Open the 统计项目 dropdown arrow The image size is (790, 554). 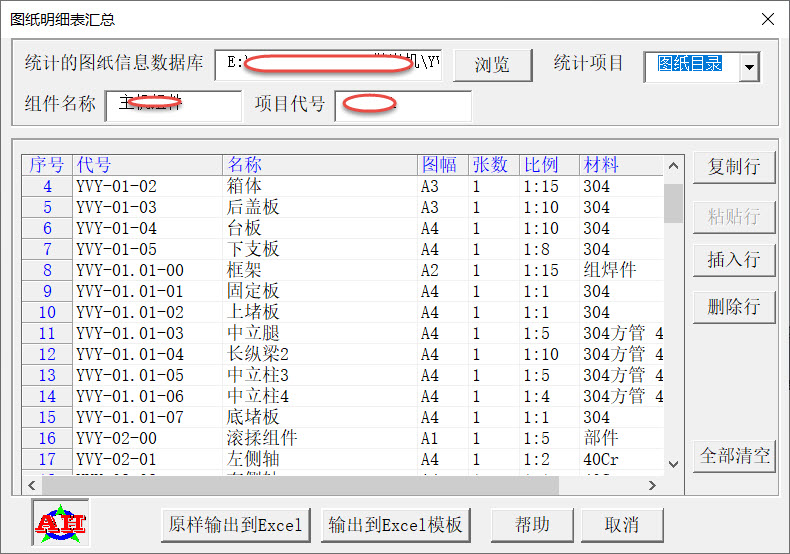tap(749, 66)
